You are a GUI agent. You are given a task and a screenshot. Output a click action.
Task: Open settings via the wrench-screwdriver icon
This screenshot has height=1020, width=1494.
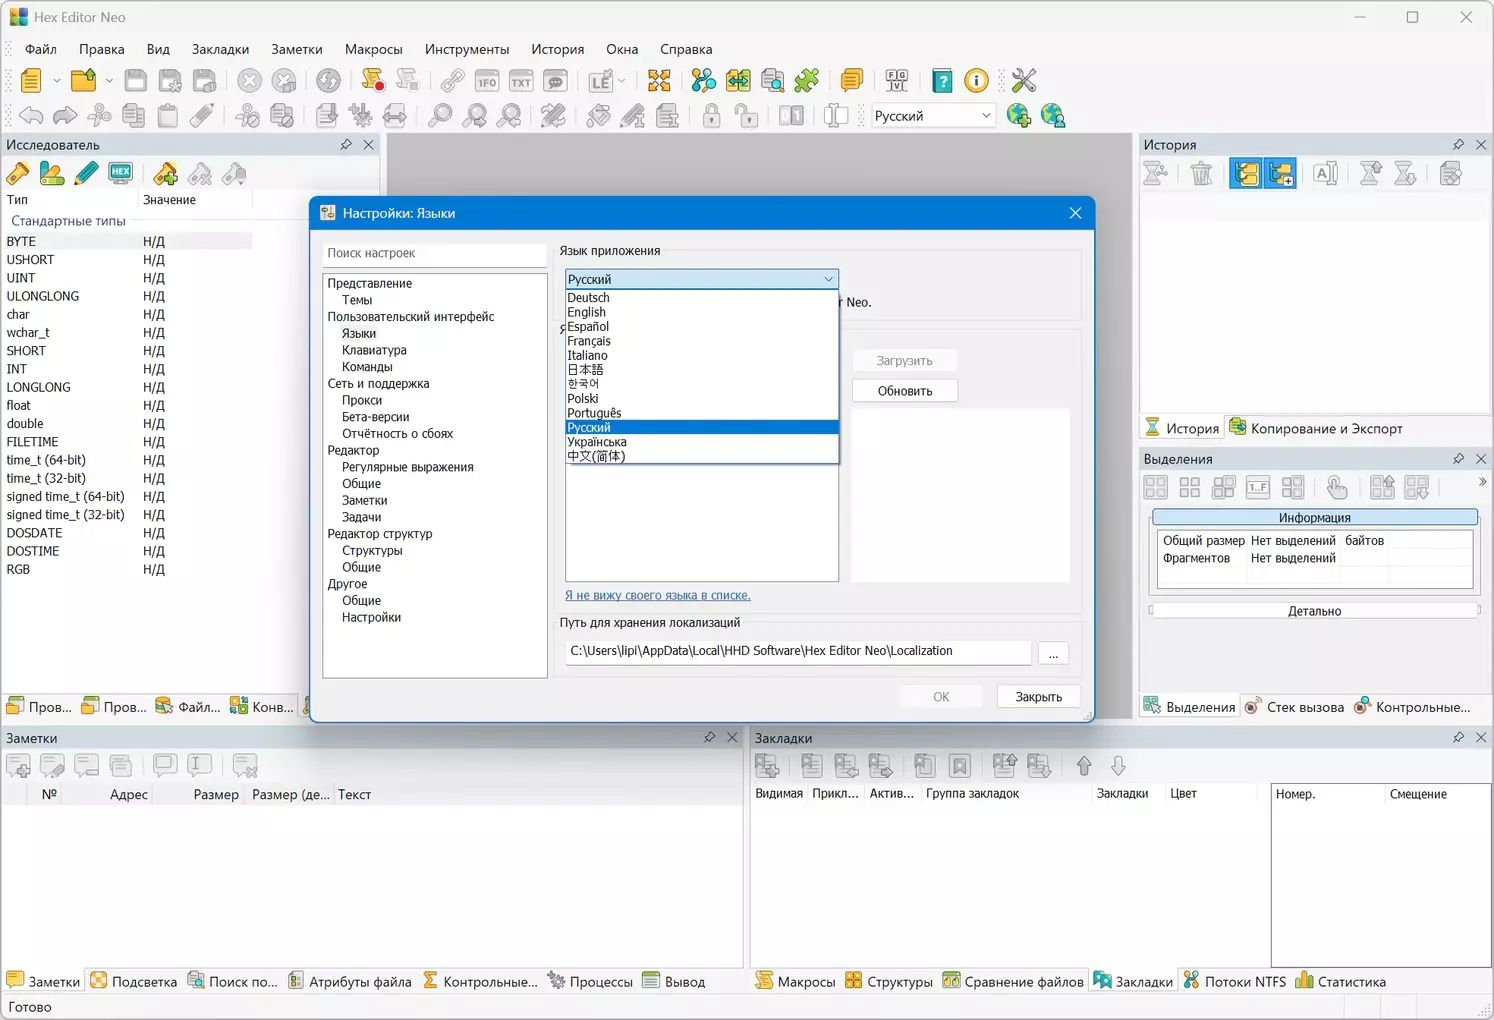[x=1024, y=81]
